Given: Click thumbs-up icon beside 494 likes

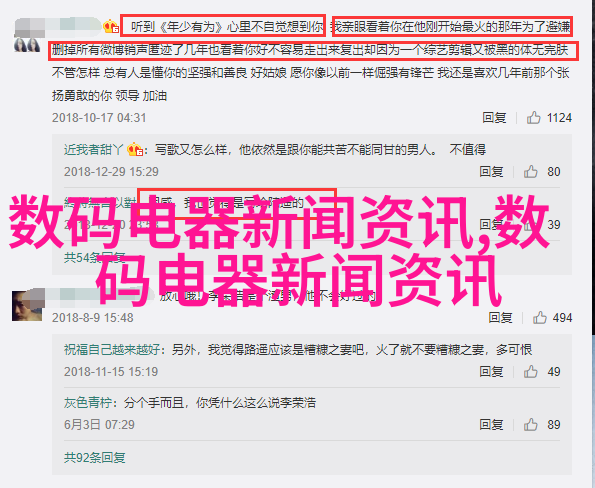Looking at the screenshot, I should 540,317.
